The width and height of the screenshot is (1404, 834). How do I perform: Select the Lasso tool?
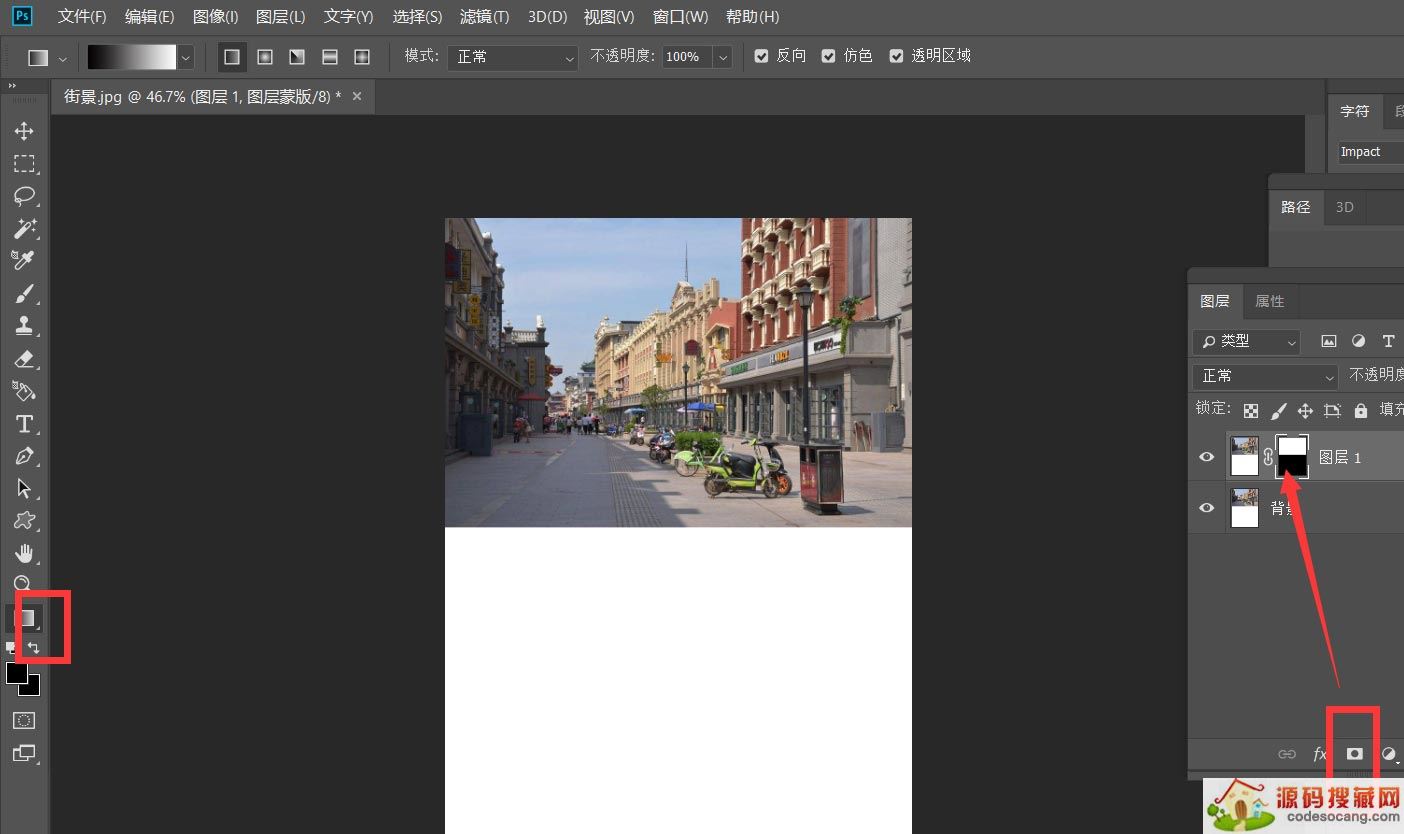tap(25, 196)
